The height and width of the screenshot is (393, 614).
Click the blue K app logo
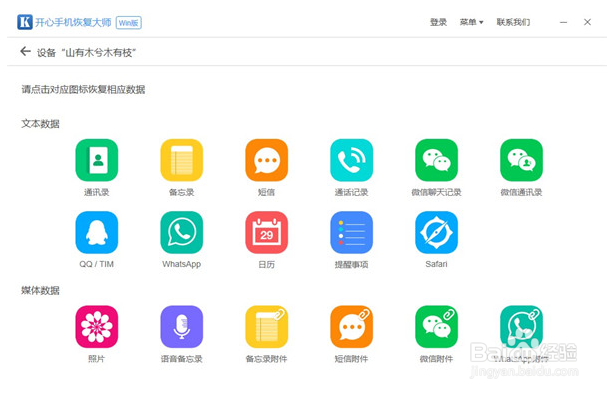[x=25, y=22]
